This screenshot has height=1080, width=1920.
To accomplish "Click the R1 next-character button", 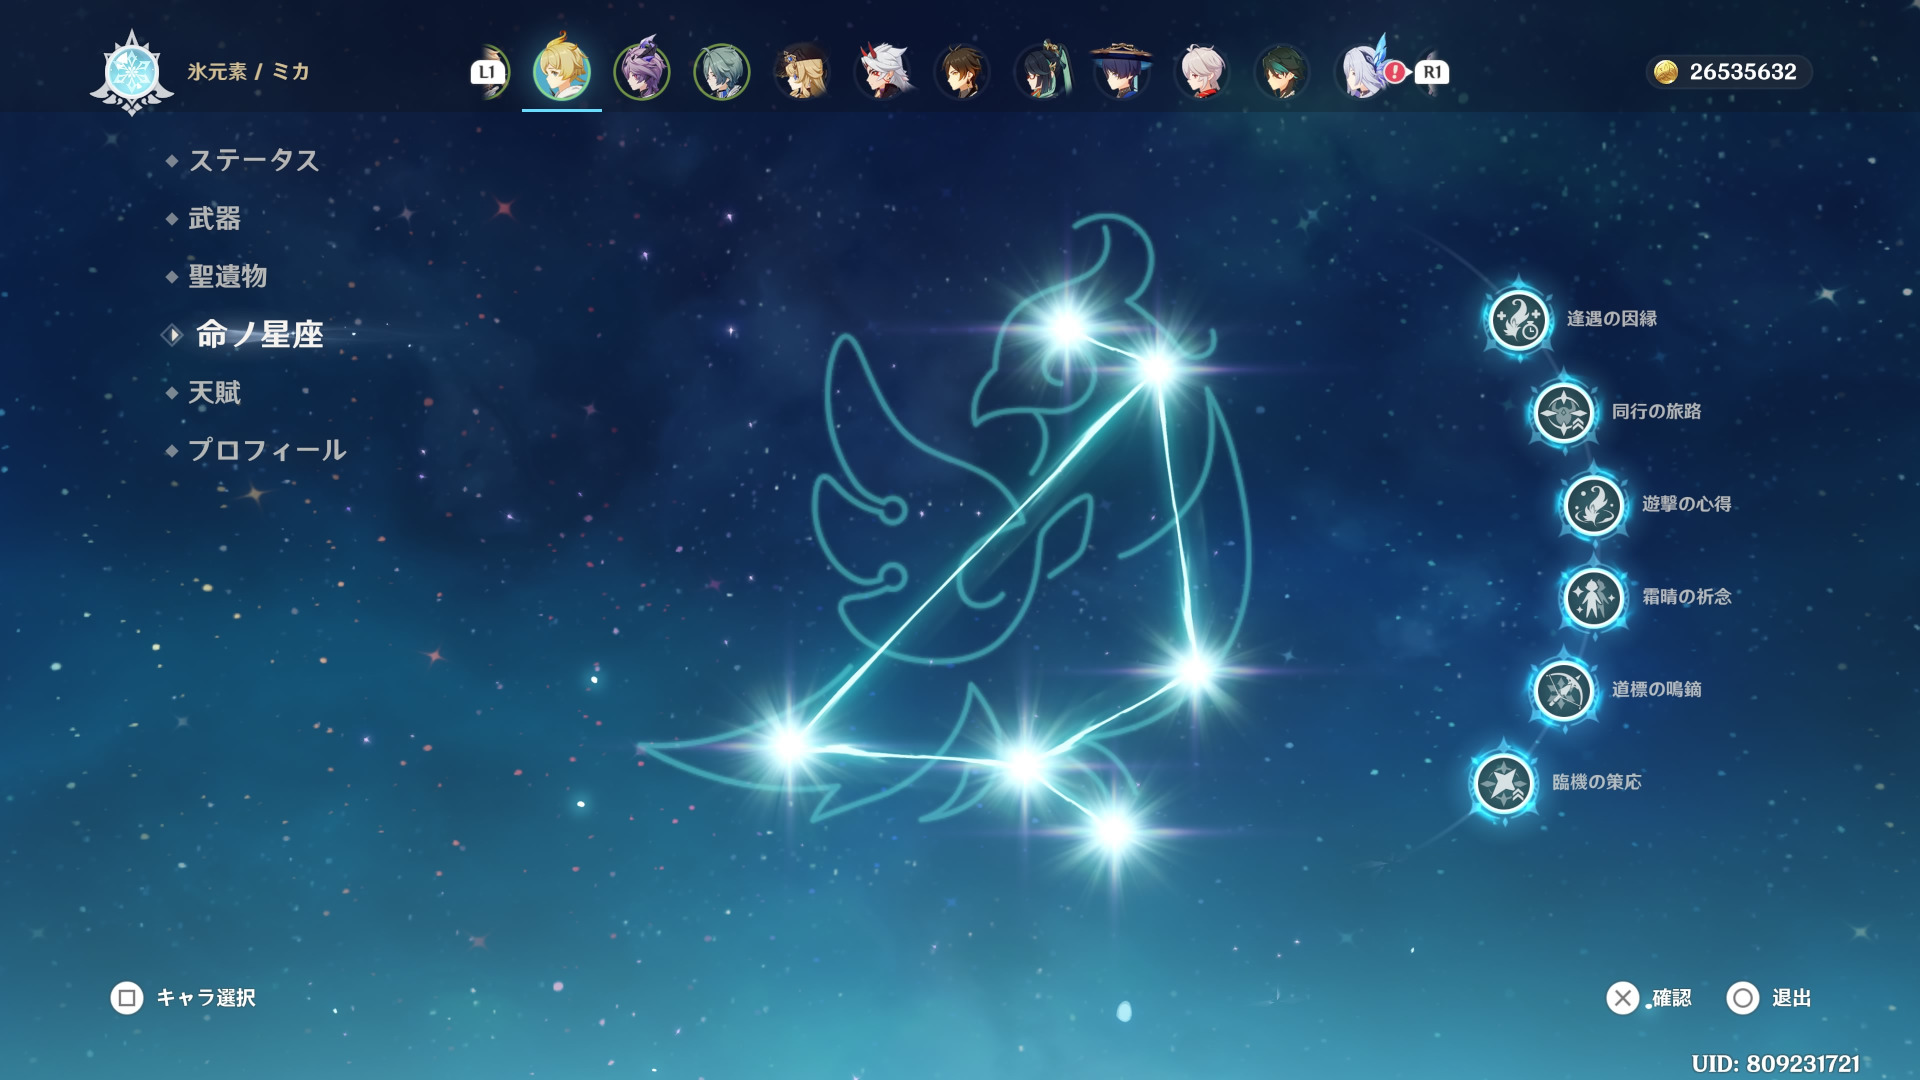I will click(1432, 72).
